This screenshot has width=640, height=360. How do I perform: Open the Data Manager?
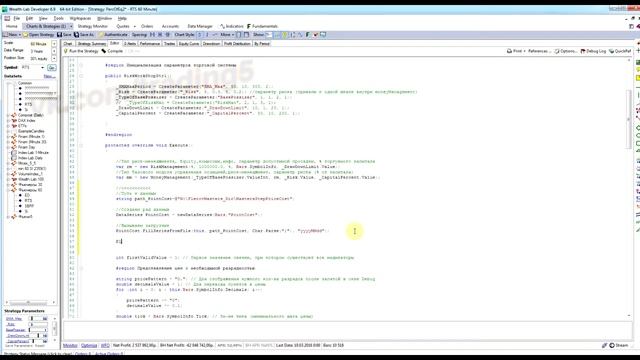click(200, 26)
